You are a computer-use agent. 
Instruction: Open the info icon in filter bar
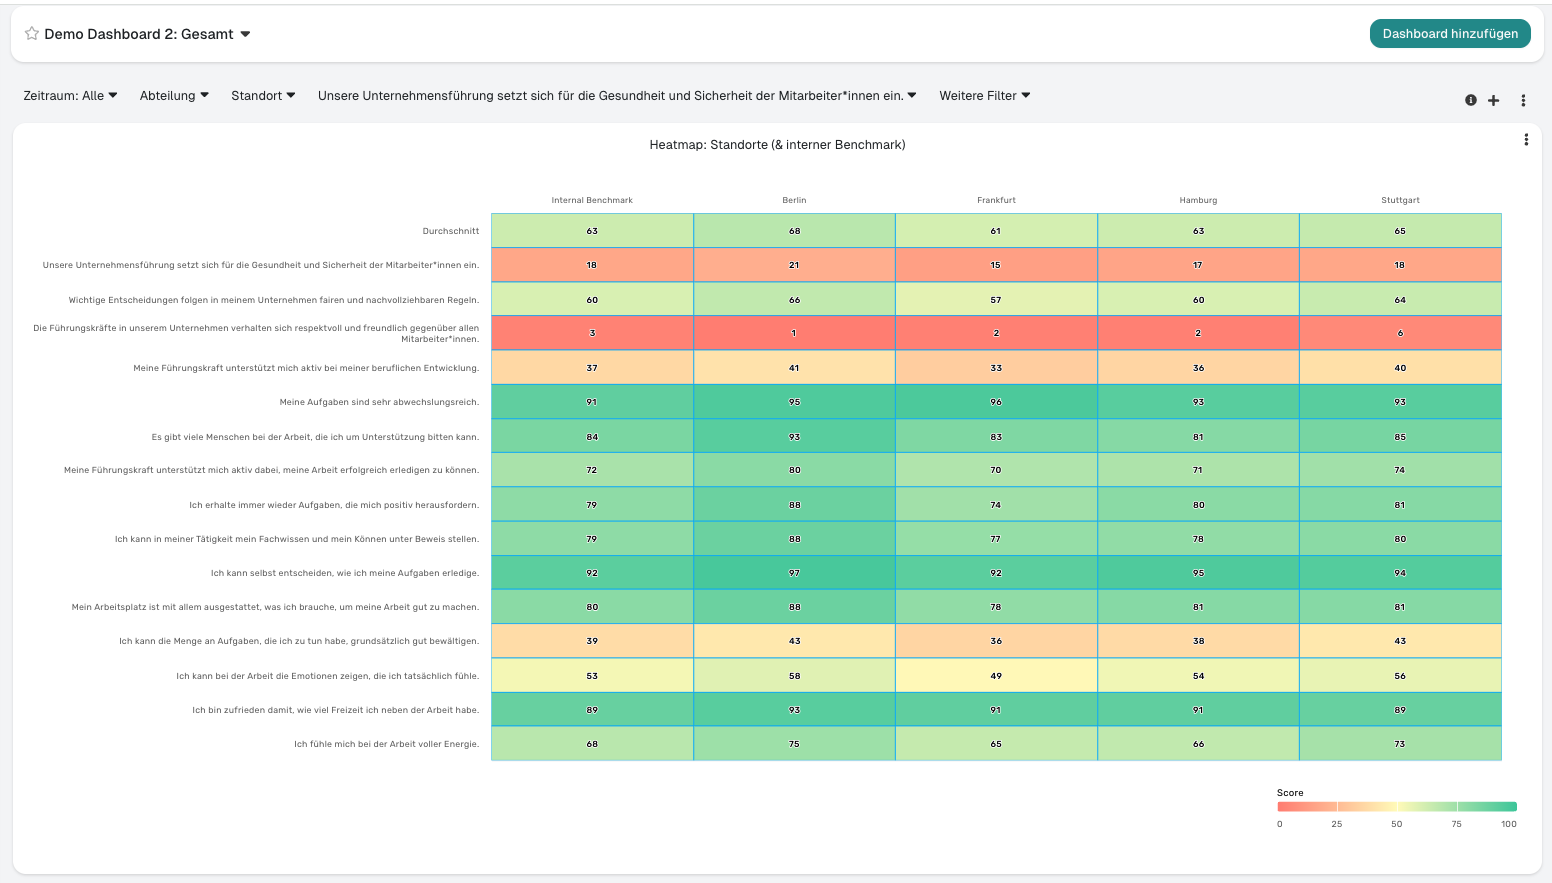(x=1471, y=100)
